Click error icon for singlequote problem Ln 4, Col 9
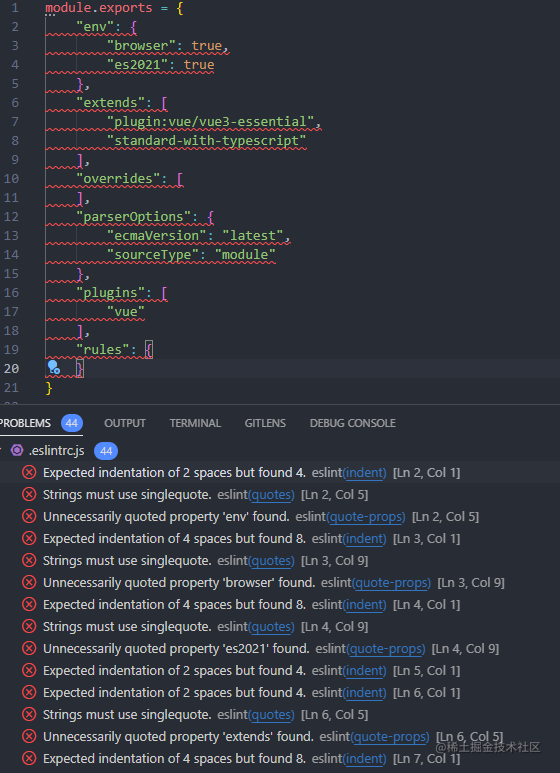Viewport: 560px width, 773px height. click(29, 627)
